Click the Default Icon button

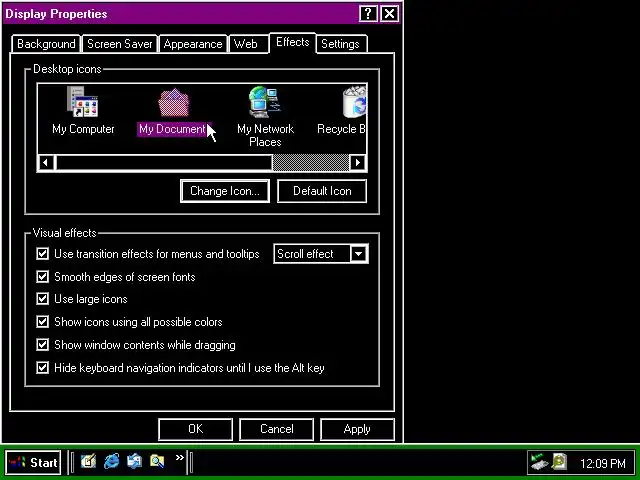pos(322,191)
